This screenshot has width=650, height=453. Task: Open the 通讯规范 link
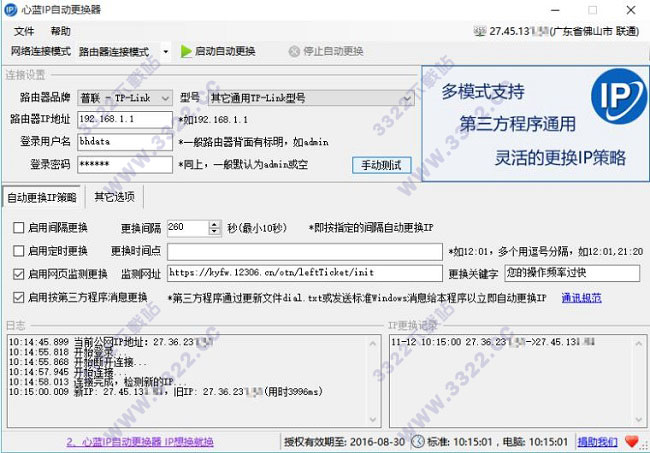pos(581,298)
